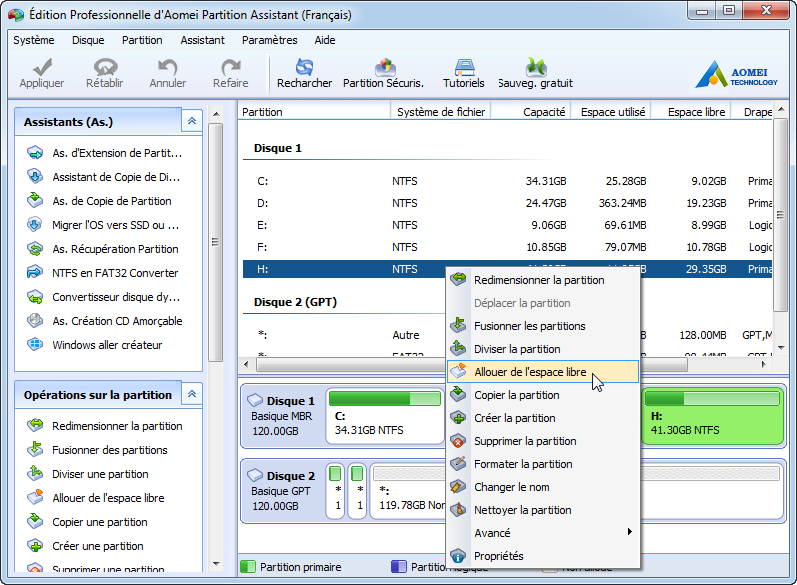Open the Partition menu
Image resolution: width=797 pixels, height=585 pixels.
point(142,40)
